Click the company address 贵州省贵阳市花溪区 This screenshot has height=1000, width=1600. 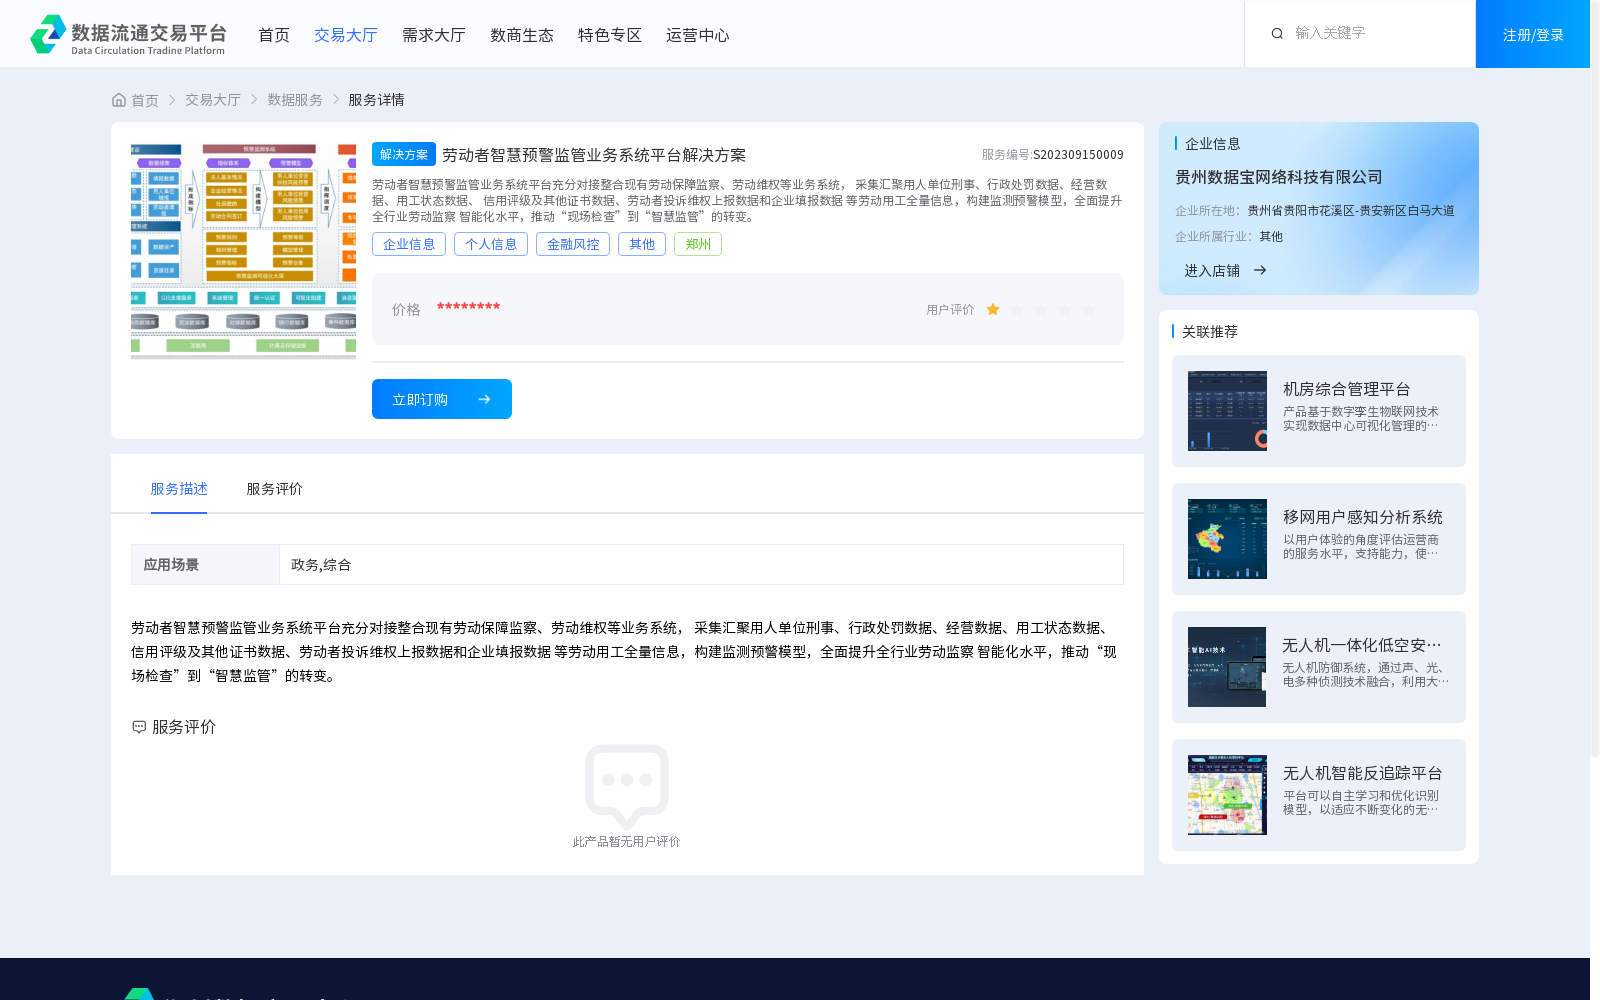click(x=1351, y=211)
